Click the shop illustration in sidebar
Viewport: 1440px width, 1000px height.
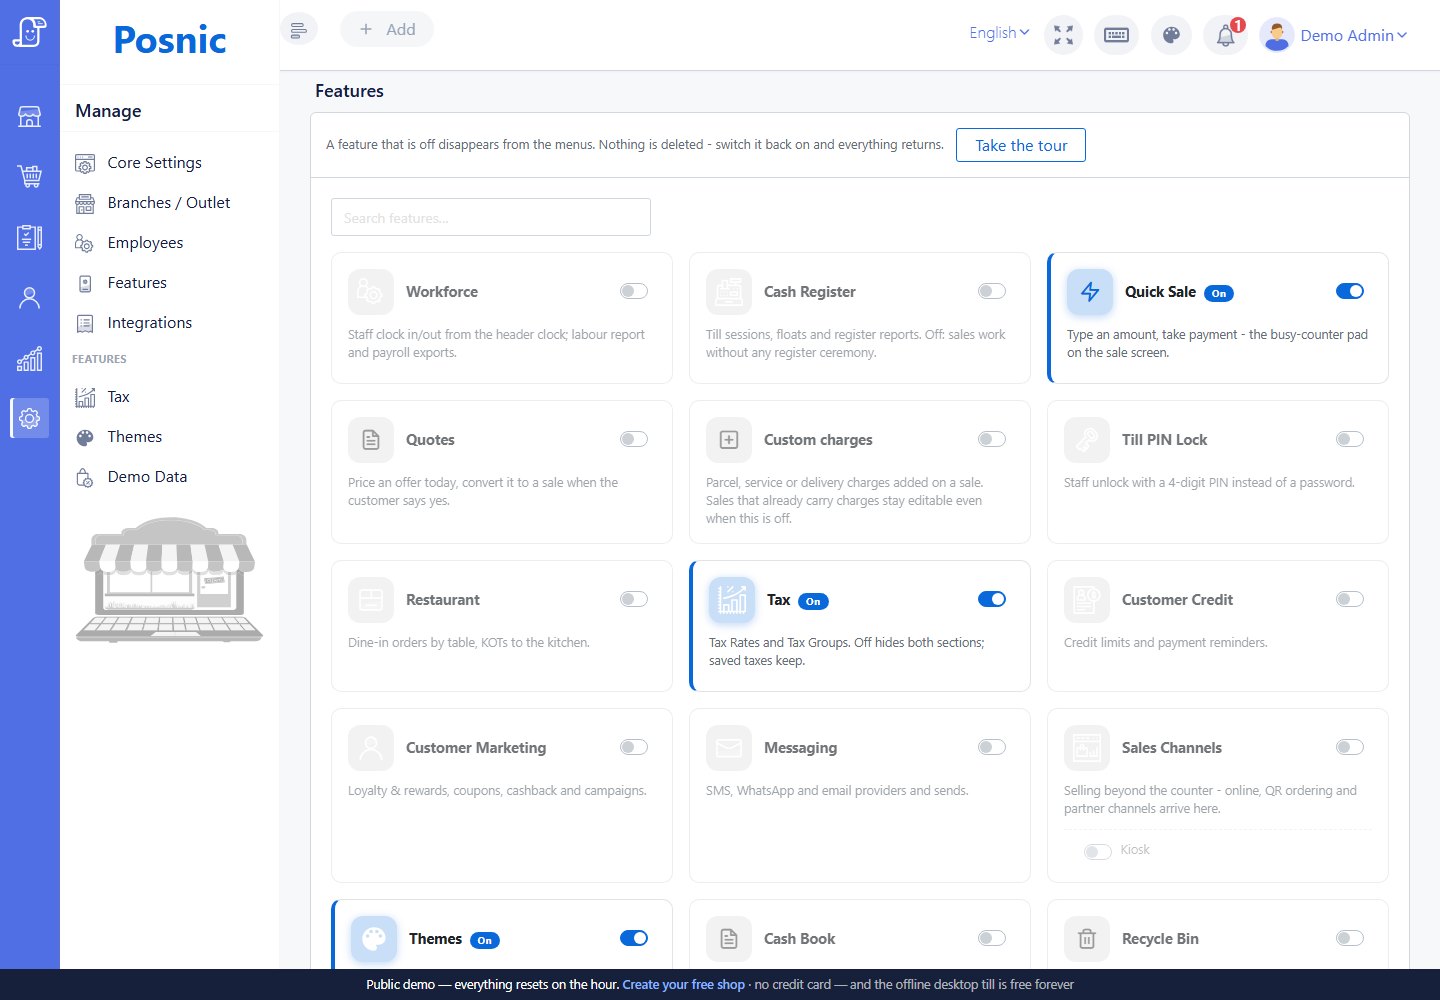tap(169, 579)
